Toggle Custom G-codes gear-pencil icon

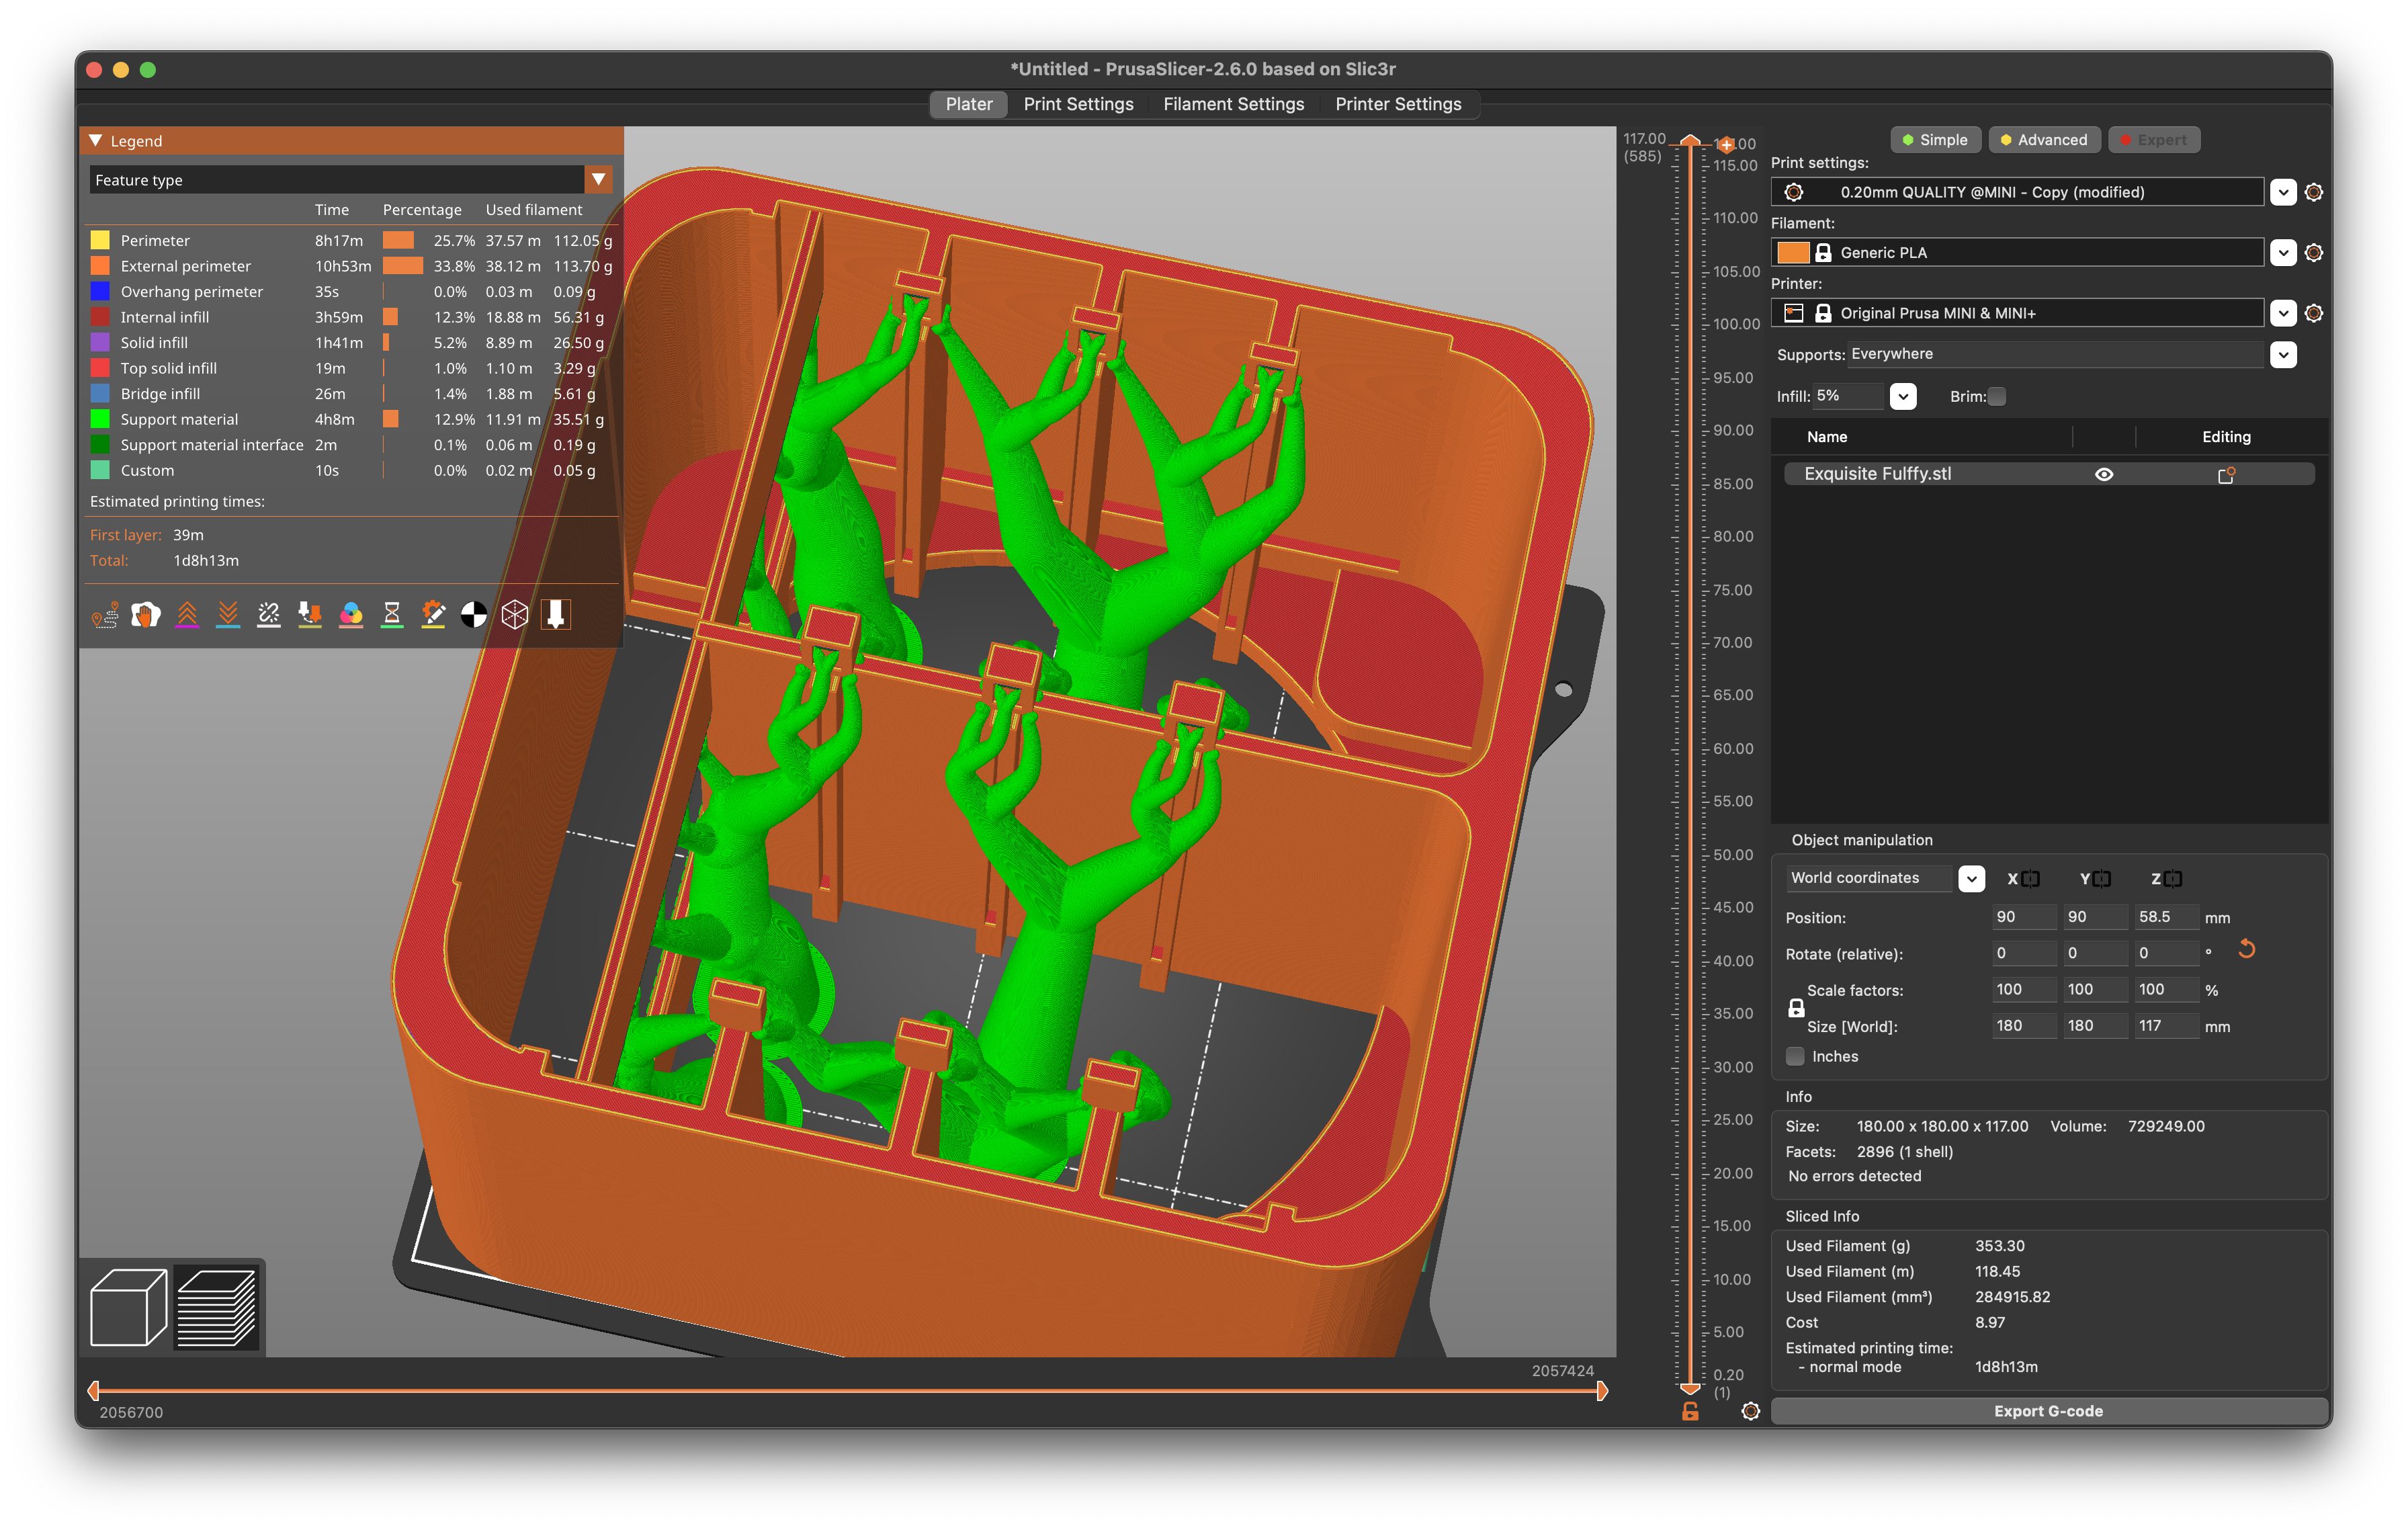(x=433, y=615)
